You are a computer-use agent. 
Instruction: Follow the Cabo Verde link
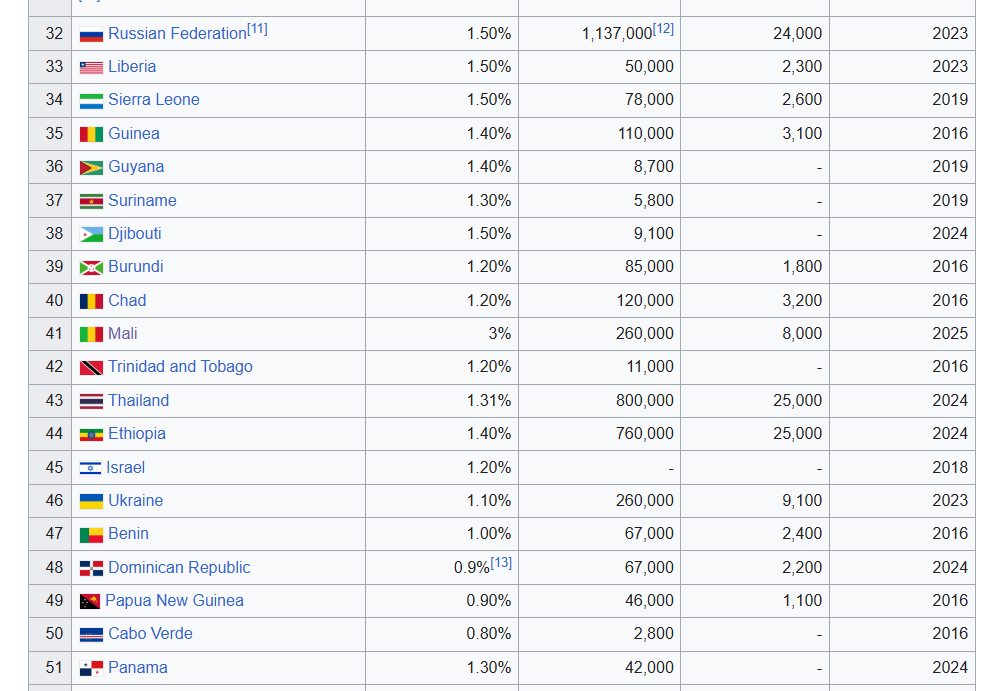(150, 634)
